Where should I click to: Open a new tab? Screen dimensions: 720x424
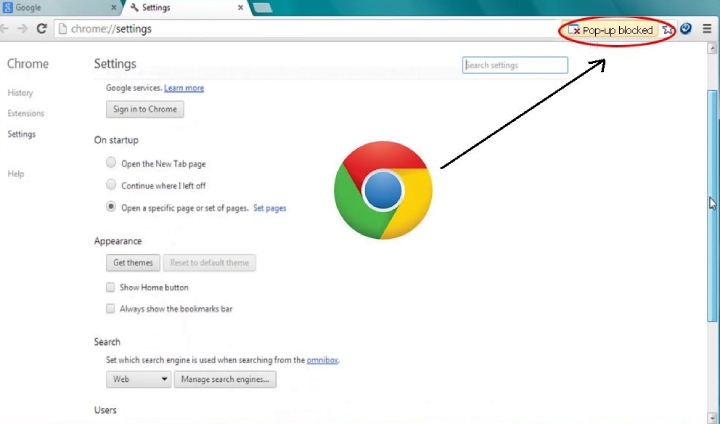(262, 7)
